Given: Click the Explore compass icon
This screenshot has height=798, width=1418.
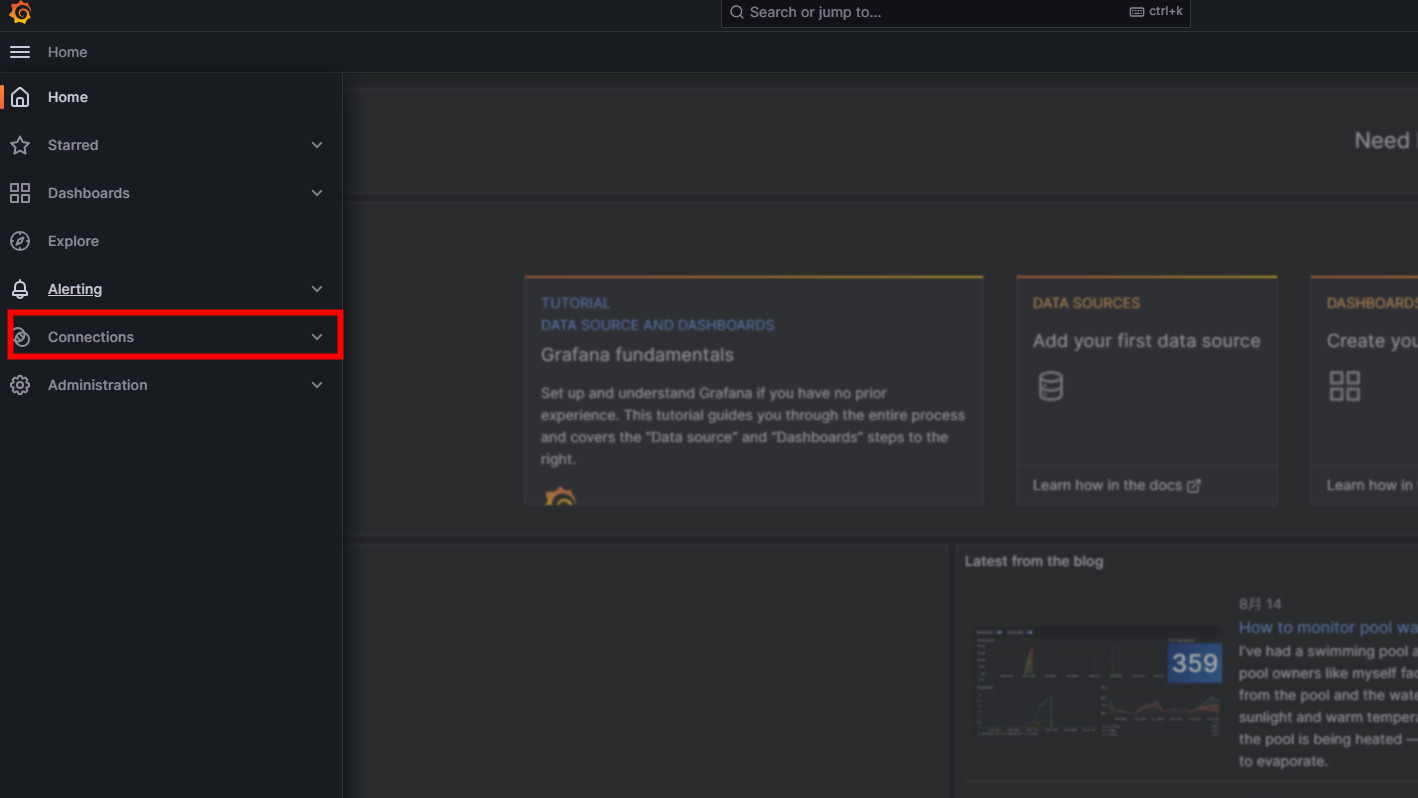Looking at the screenshot, I should (20, 241).
